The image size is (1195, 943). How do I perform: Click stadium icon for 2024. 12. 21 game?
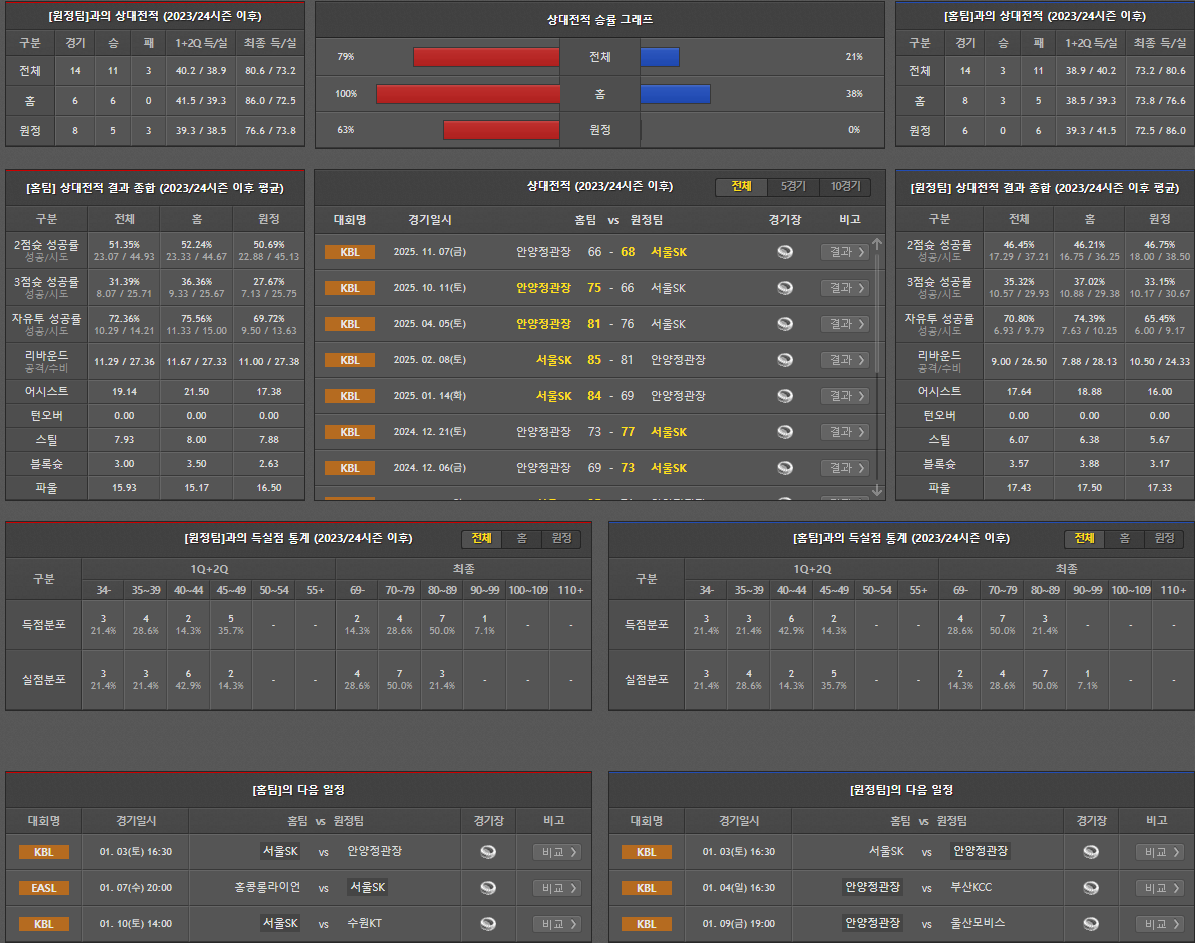point(785,432)
